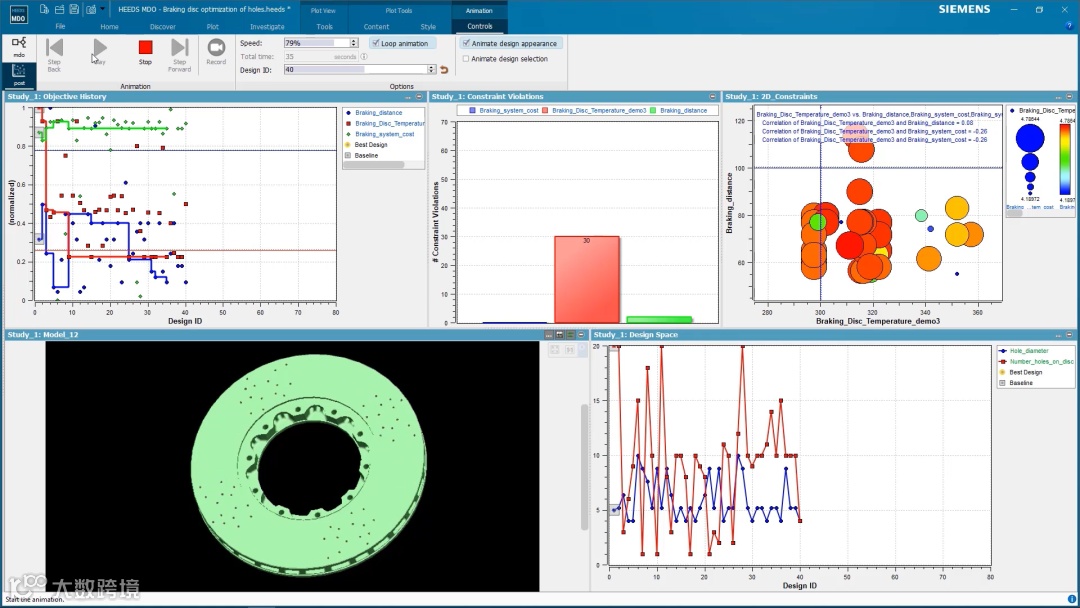Click the save project icon

point(74,9)
